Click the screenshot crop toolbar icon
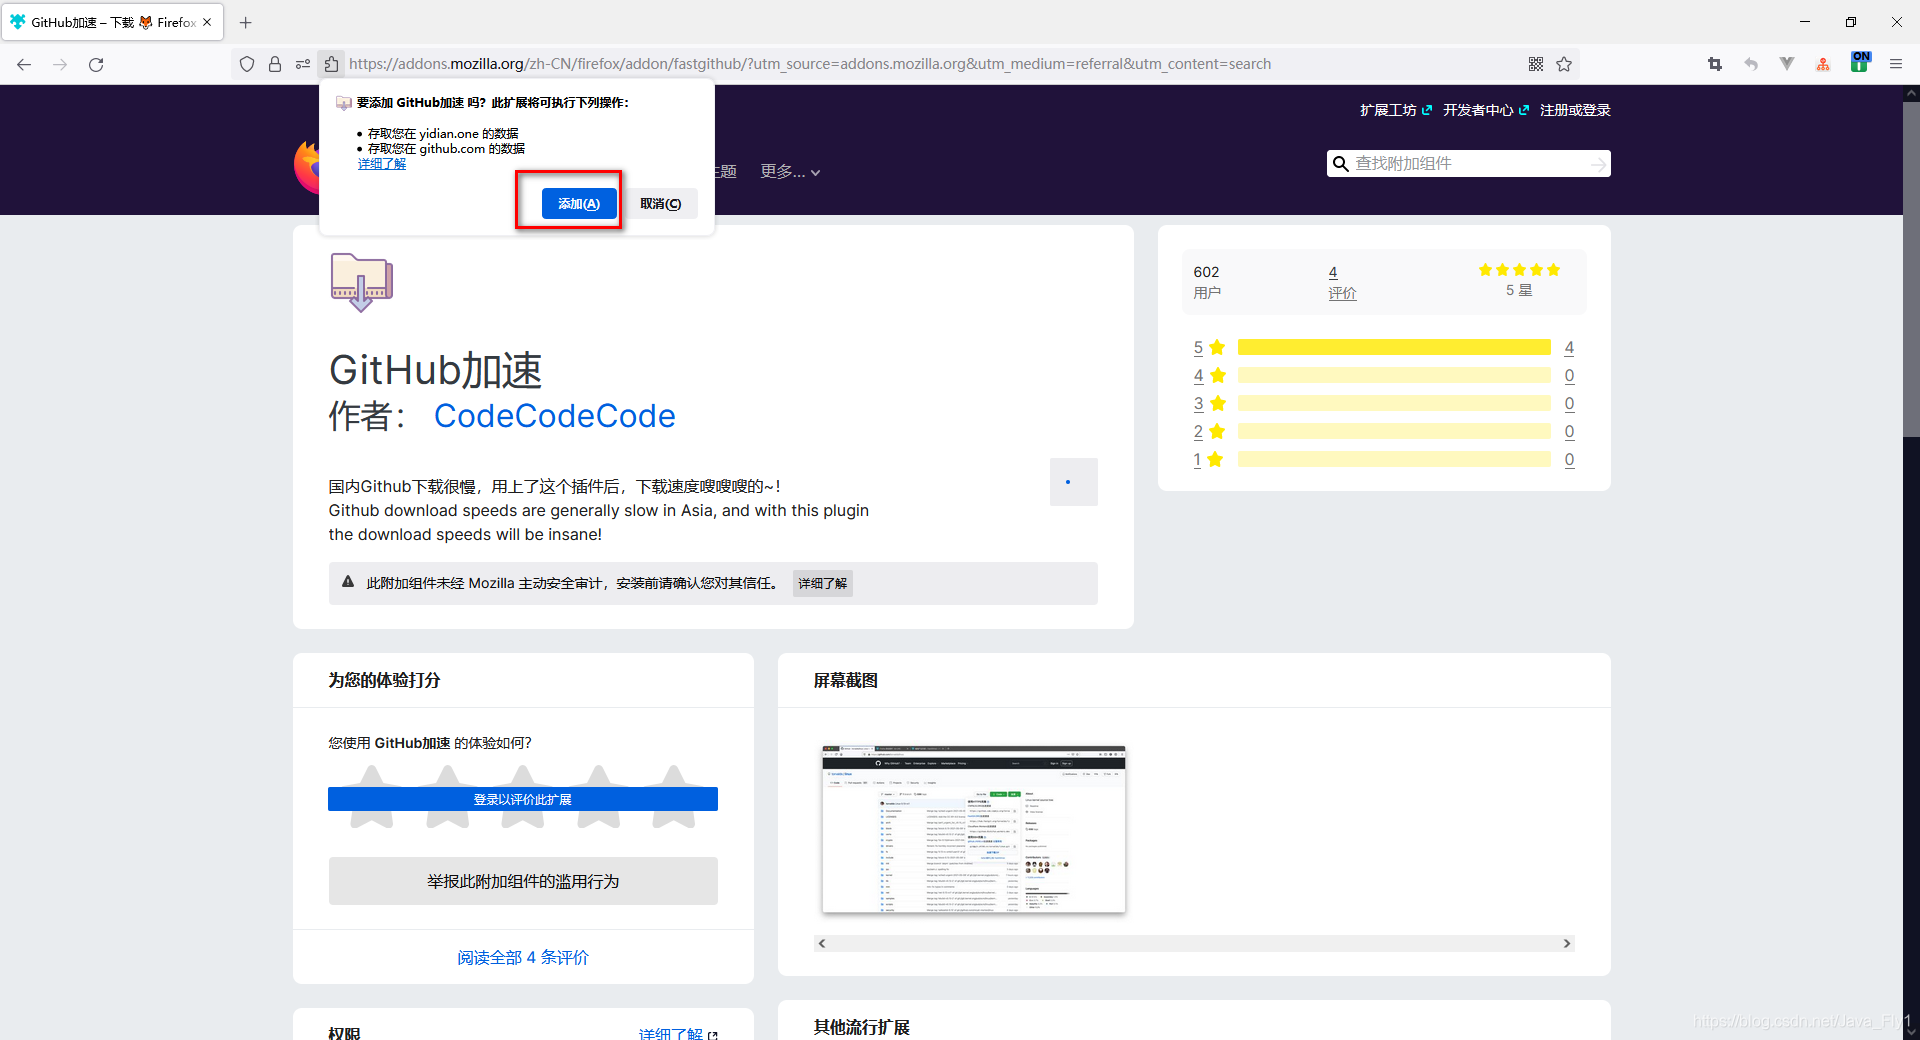The width and height of the screenshot is (1920, 1040). [1715, 64]
